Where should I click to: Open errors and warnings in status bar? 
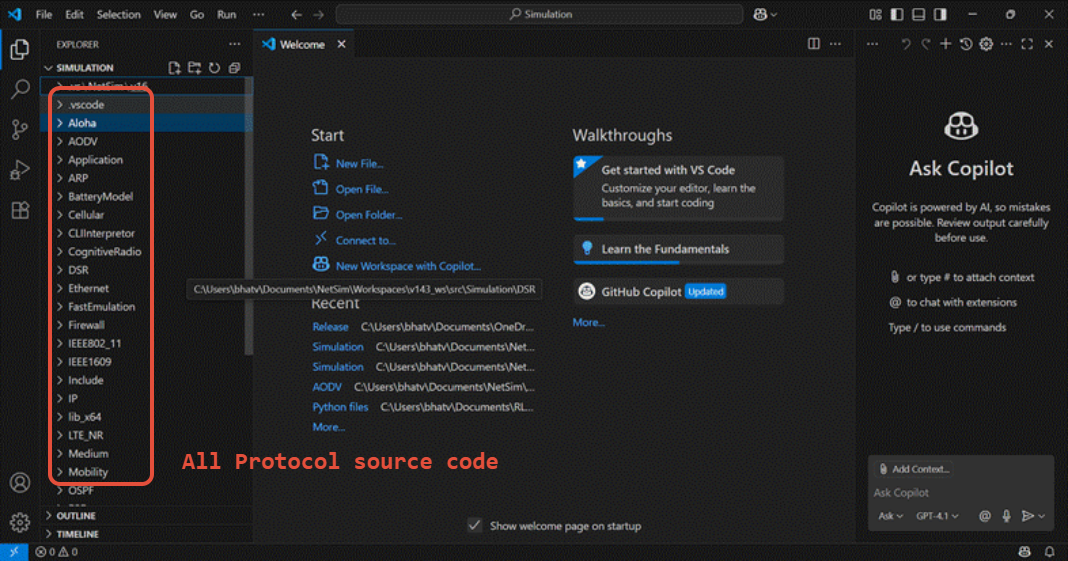point(57,551)
